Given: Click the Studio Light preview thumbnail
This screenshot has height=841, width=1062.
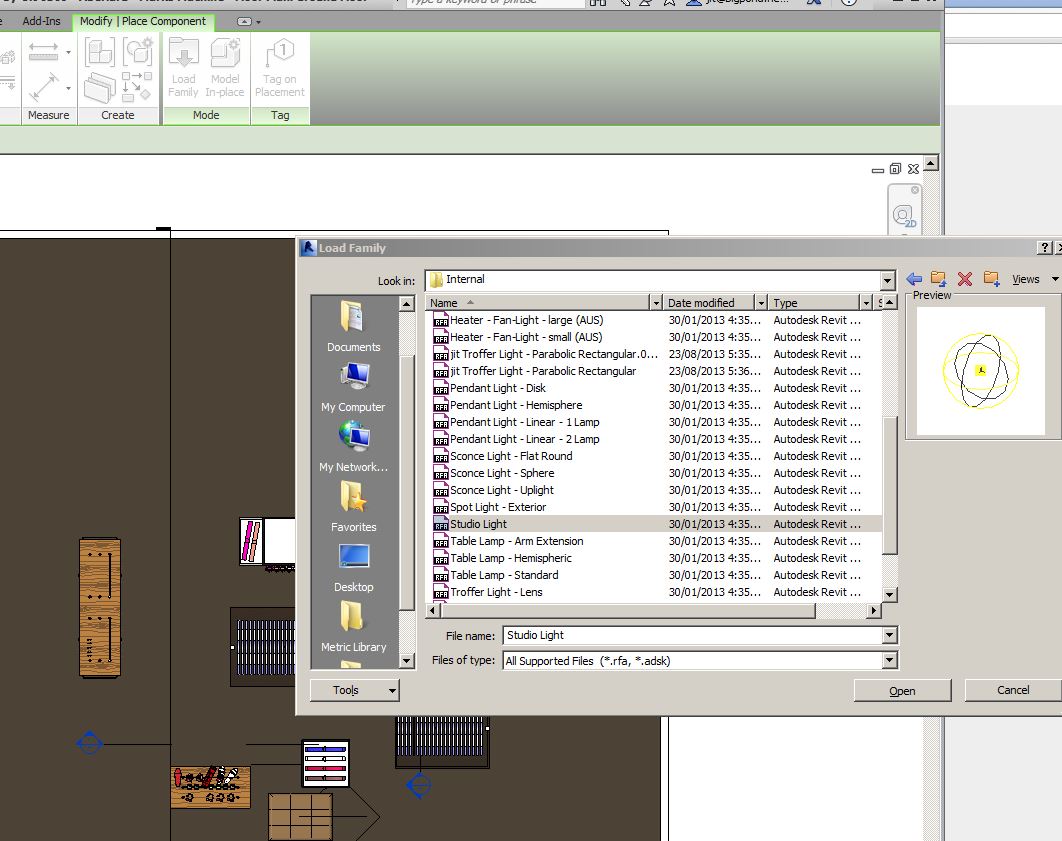Looking at the screenshot, I should 981,370.
